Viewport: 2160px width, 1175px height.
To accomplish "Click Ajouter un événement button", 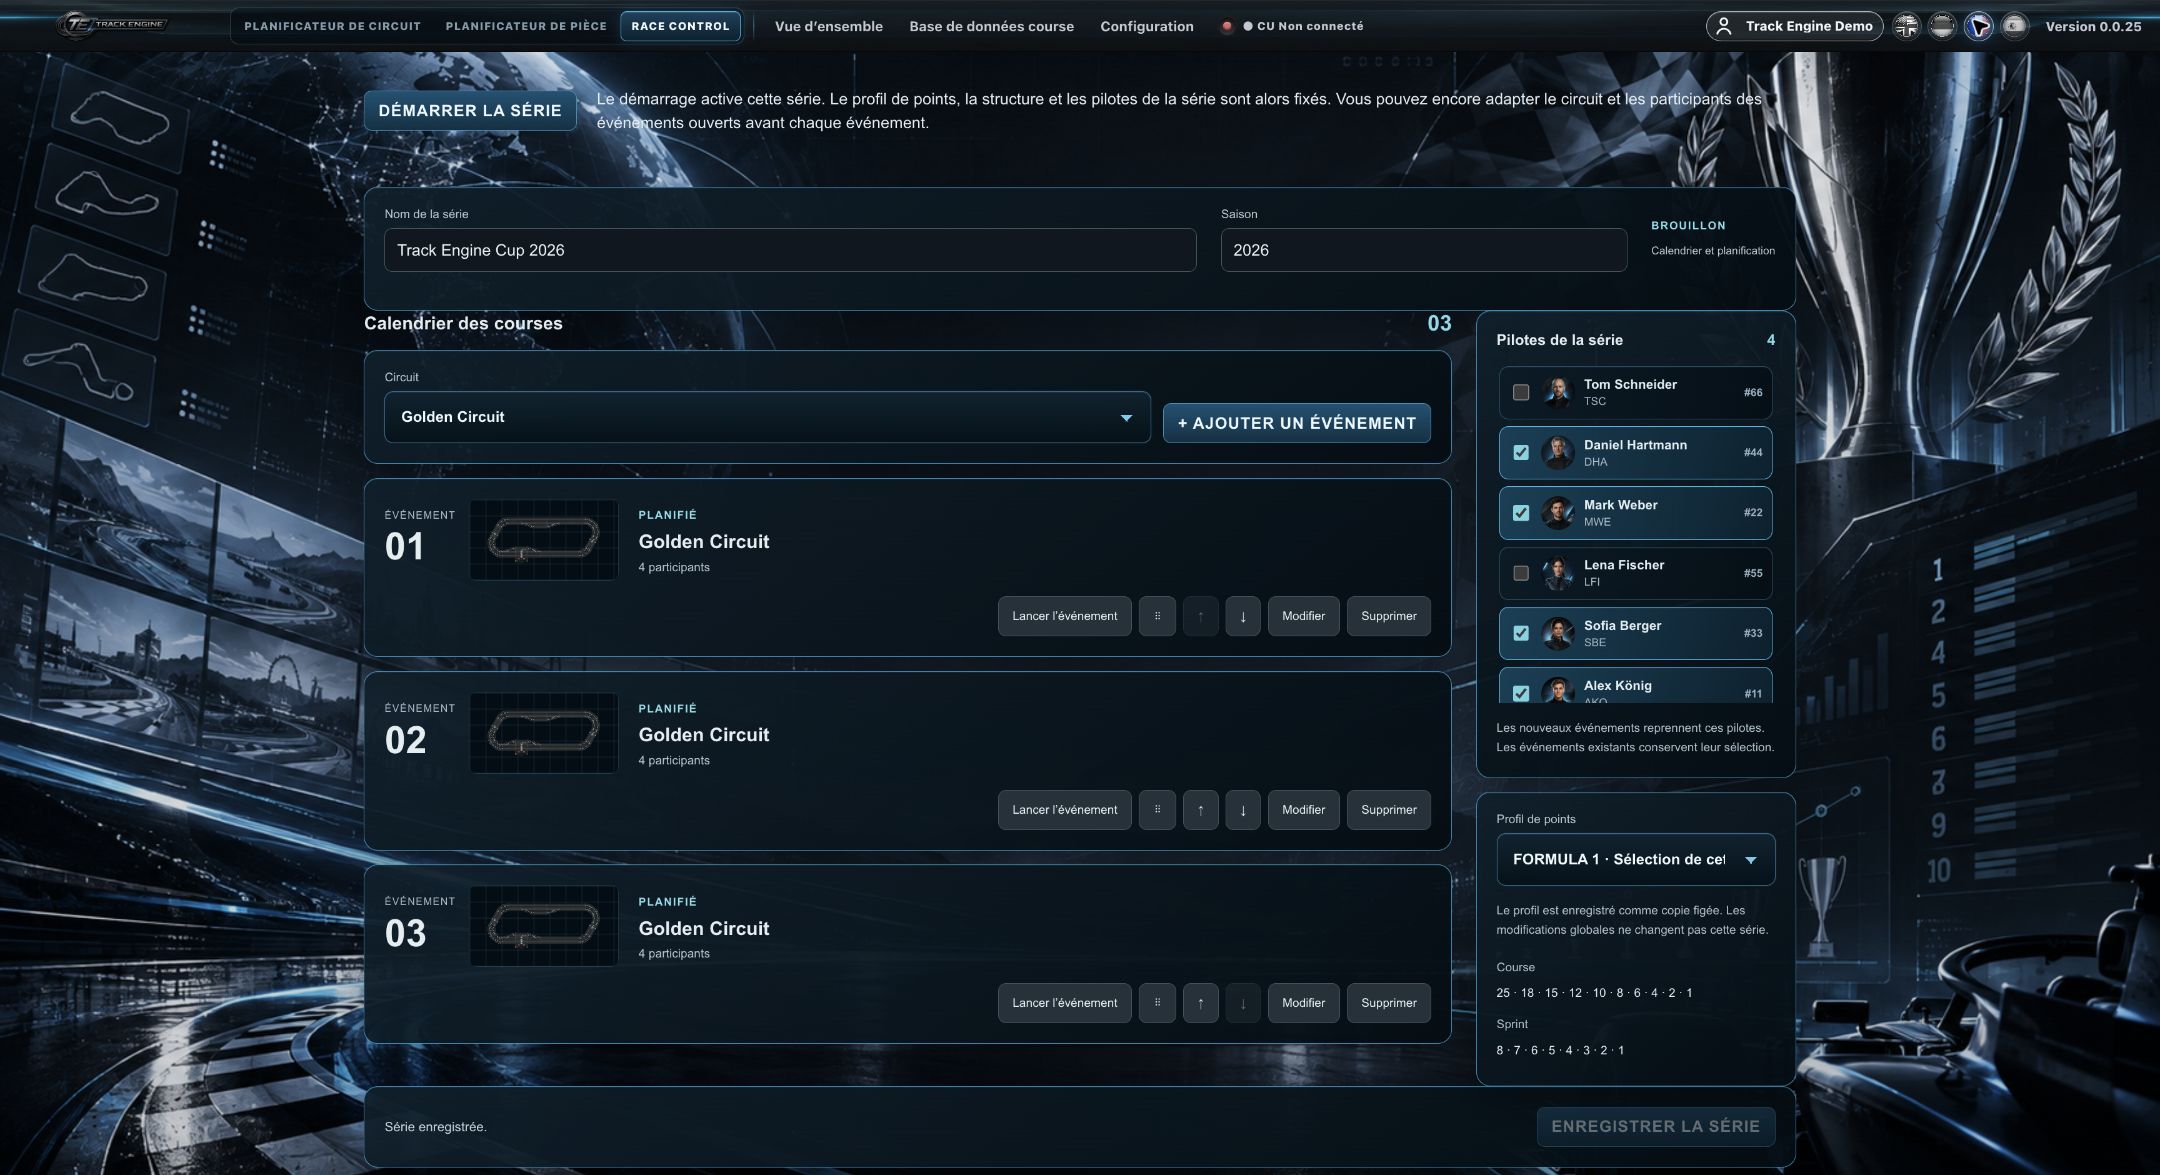I will 1296,423.
